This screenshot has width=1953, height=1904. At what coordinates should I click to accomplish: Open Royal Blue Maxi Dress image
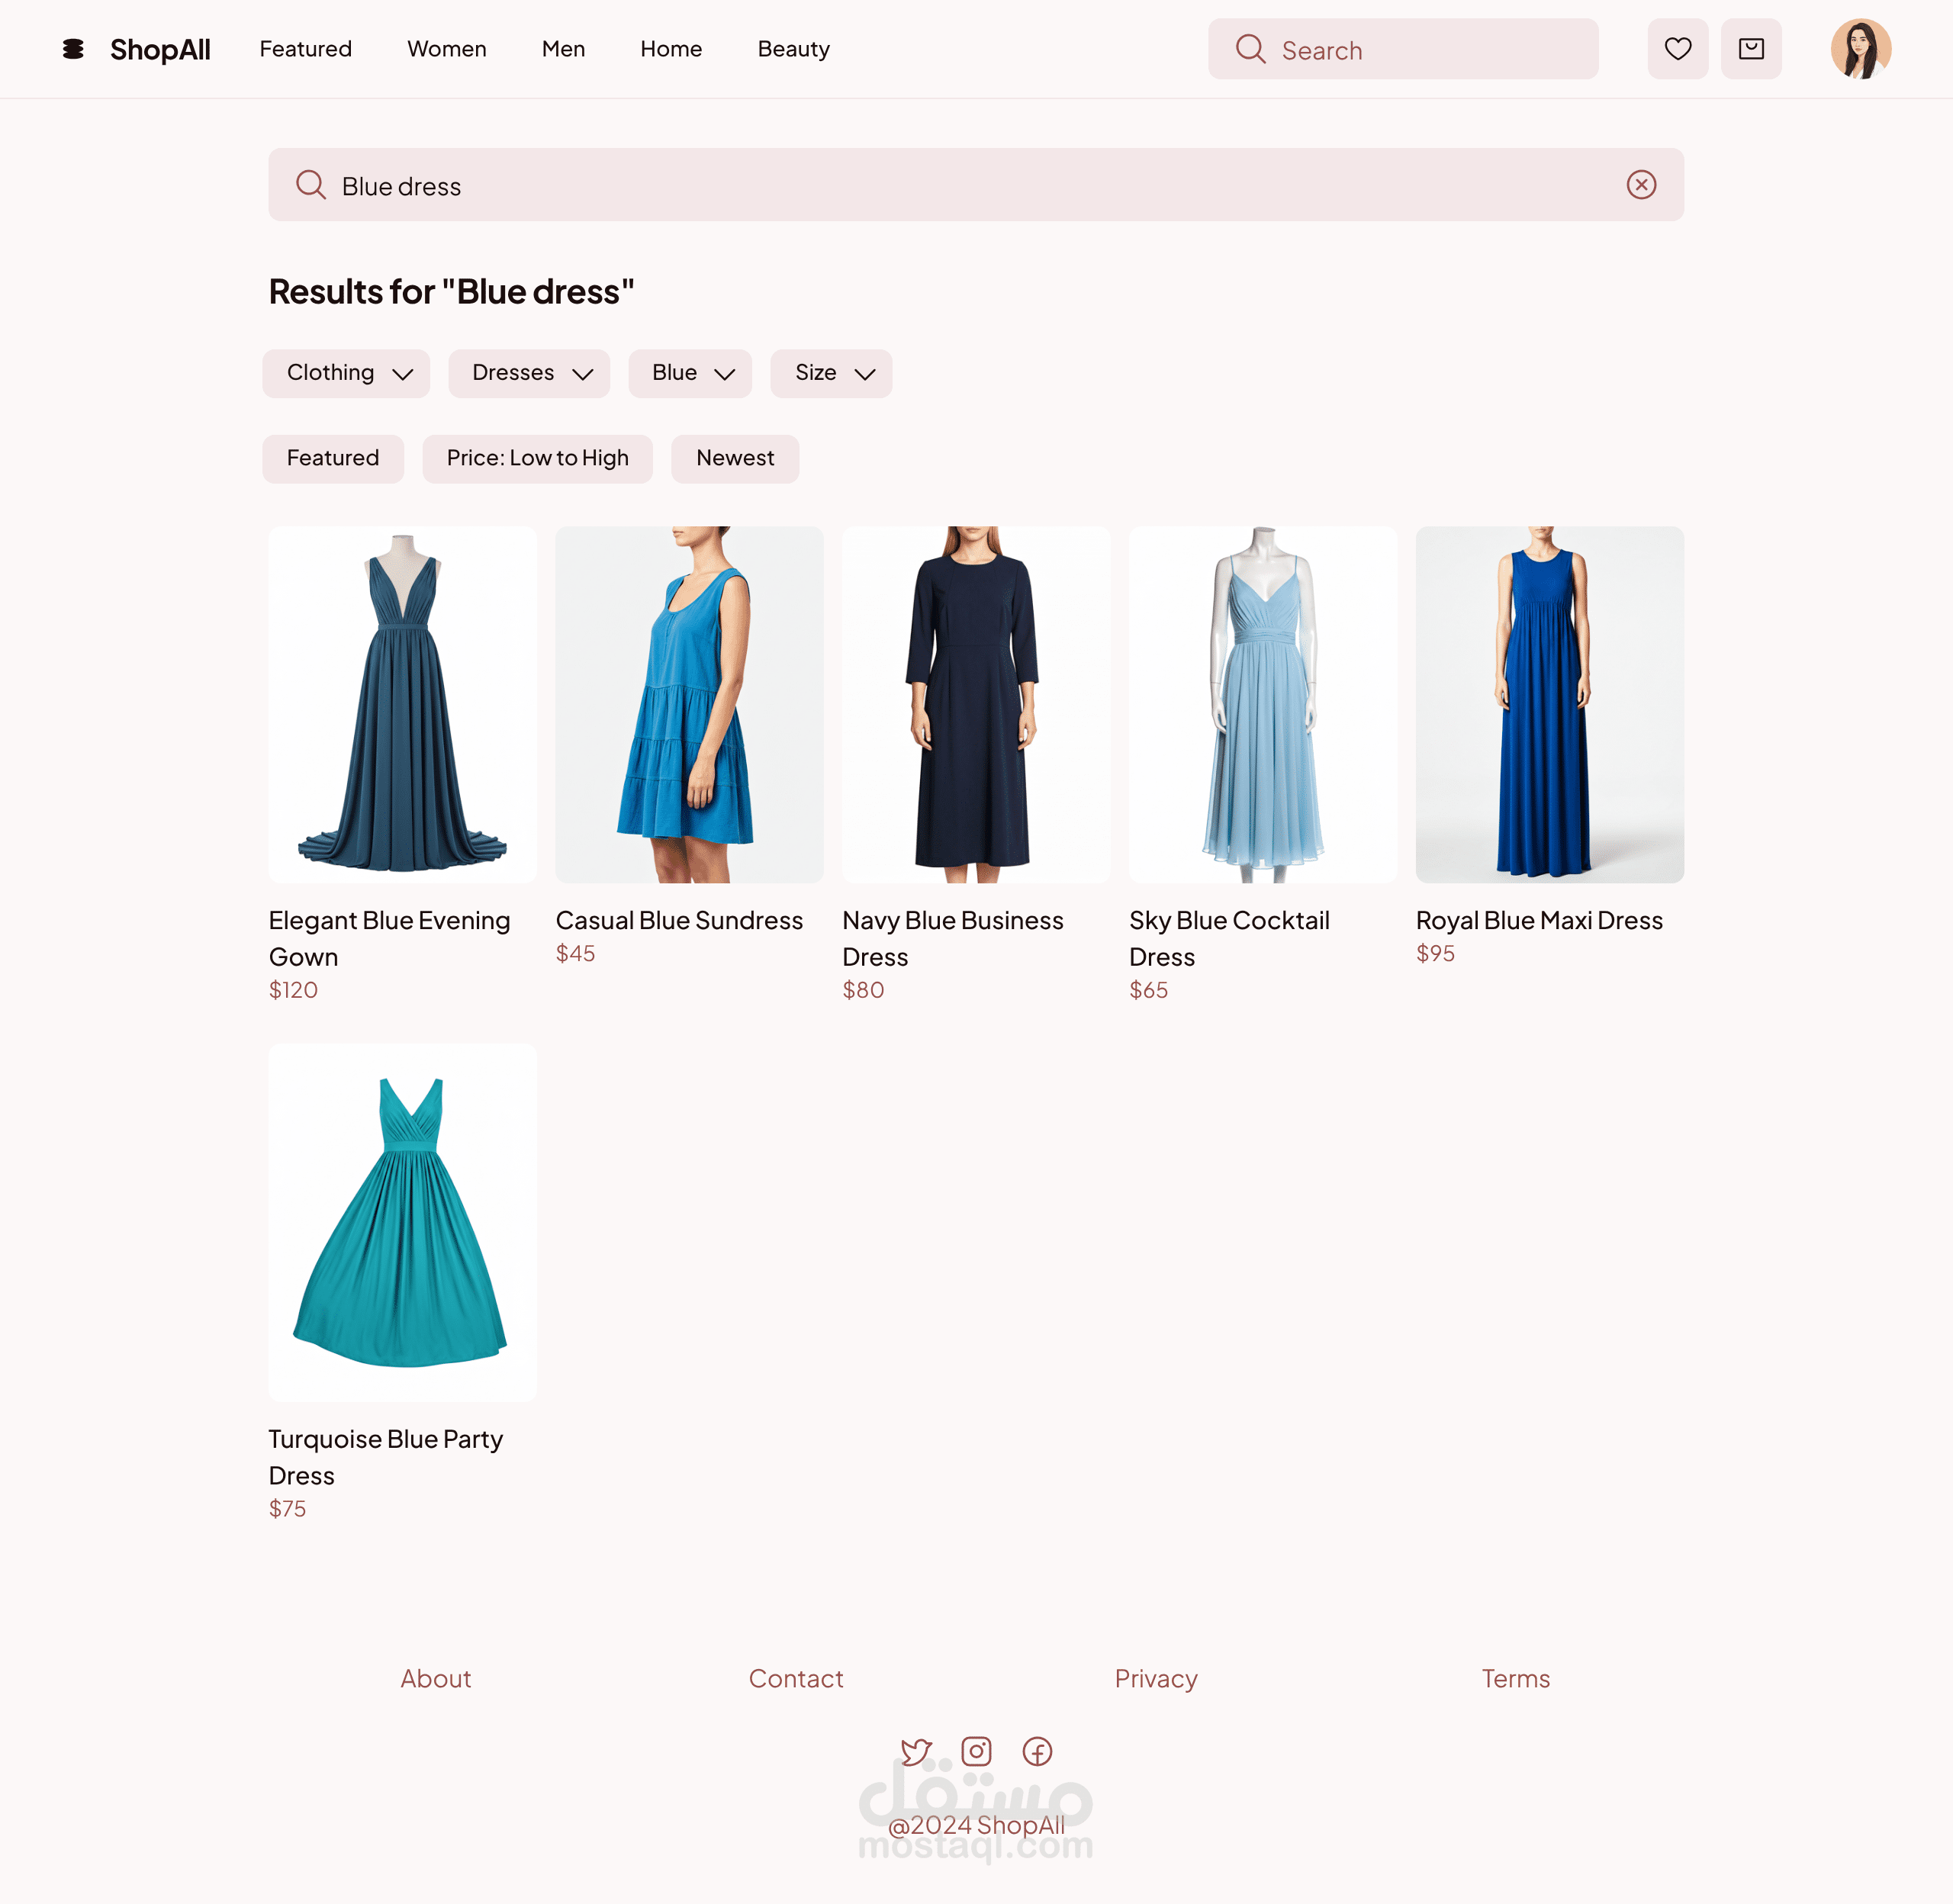point(1550,705)
